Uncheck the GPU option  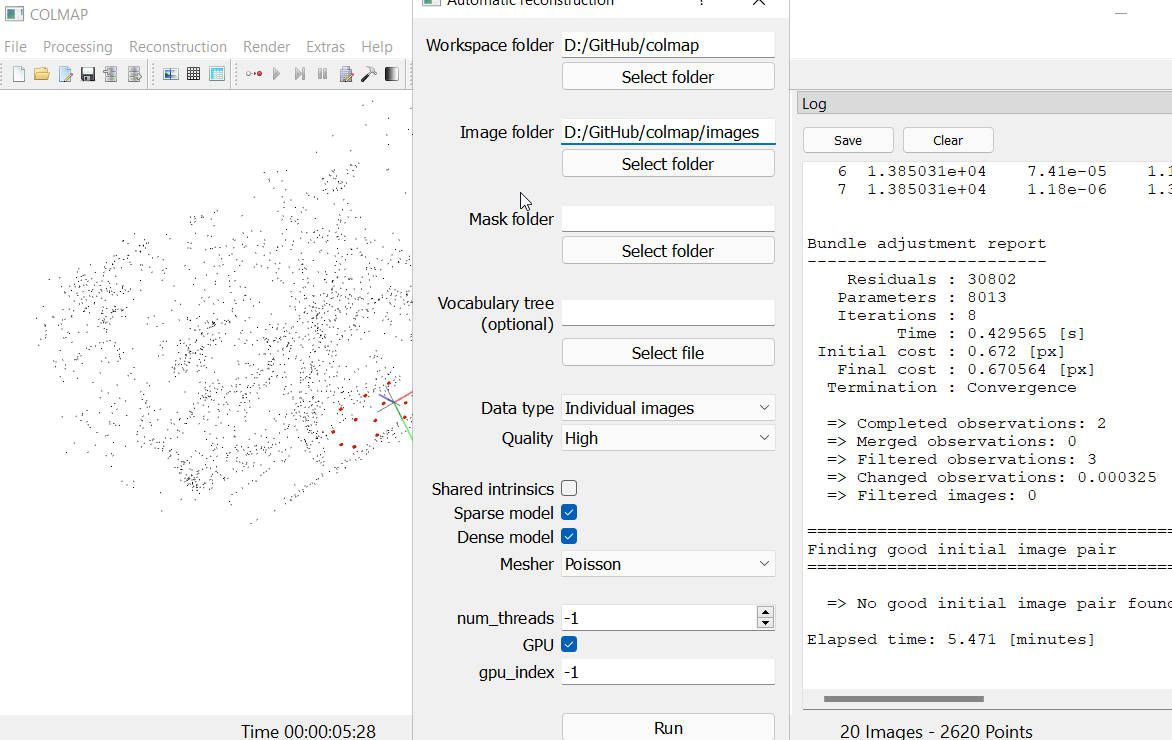[x=568, y=644]
